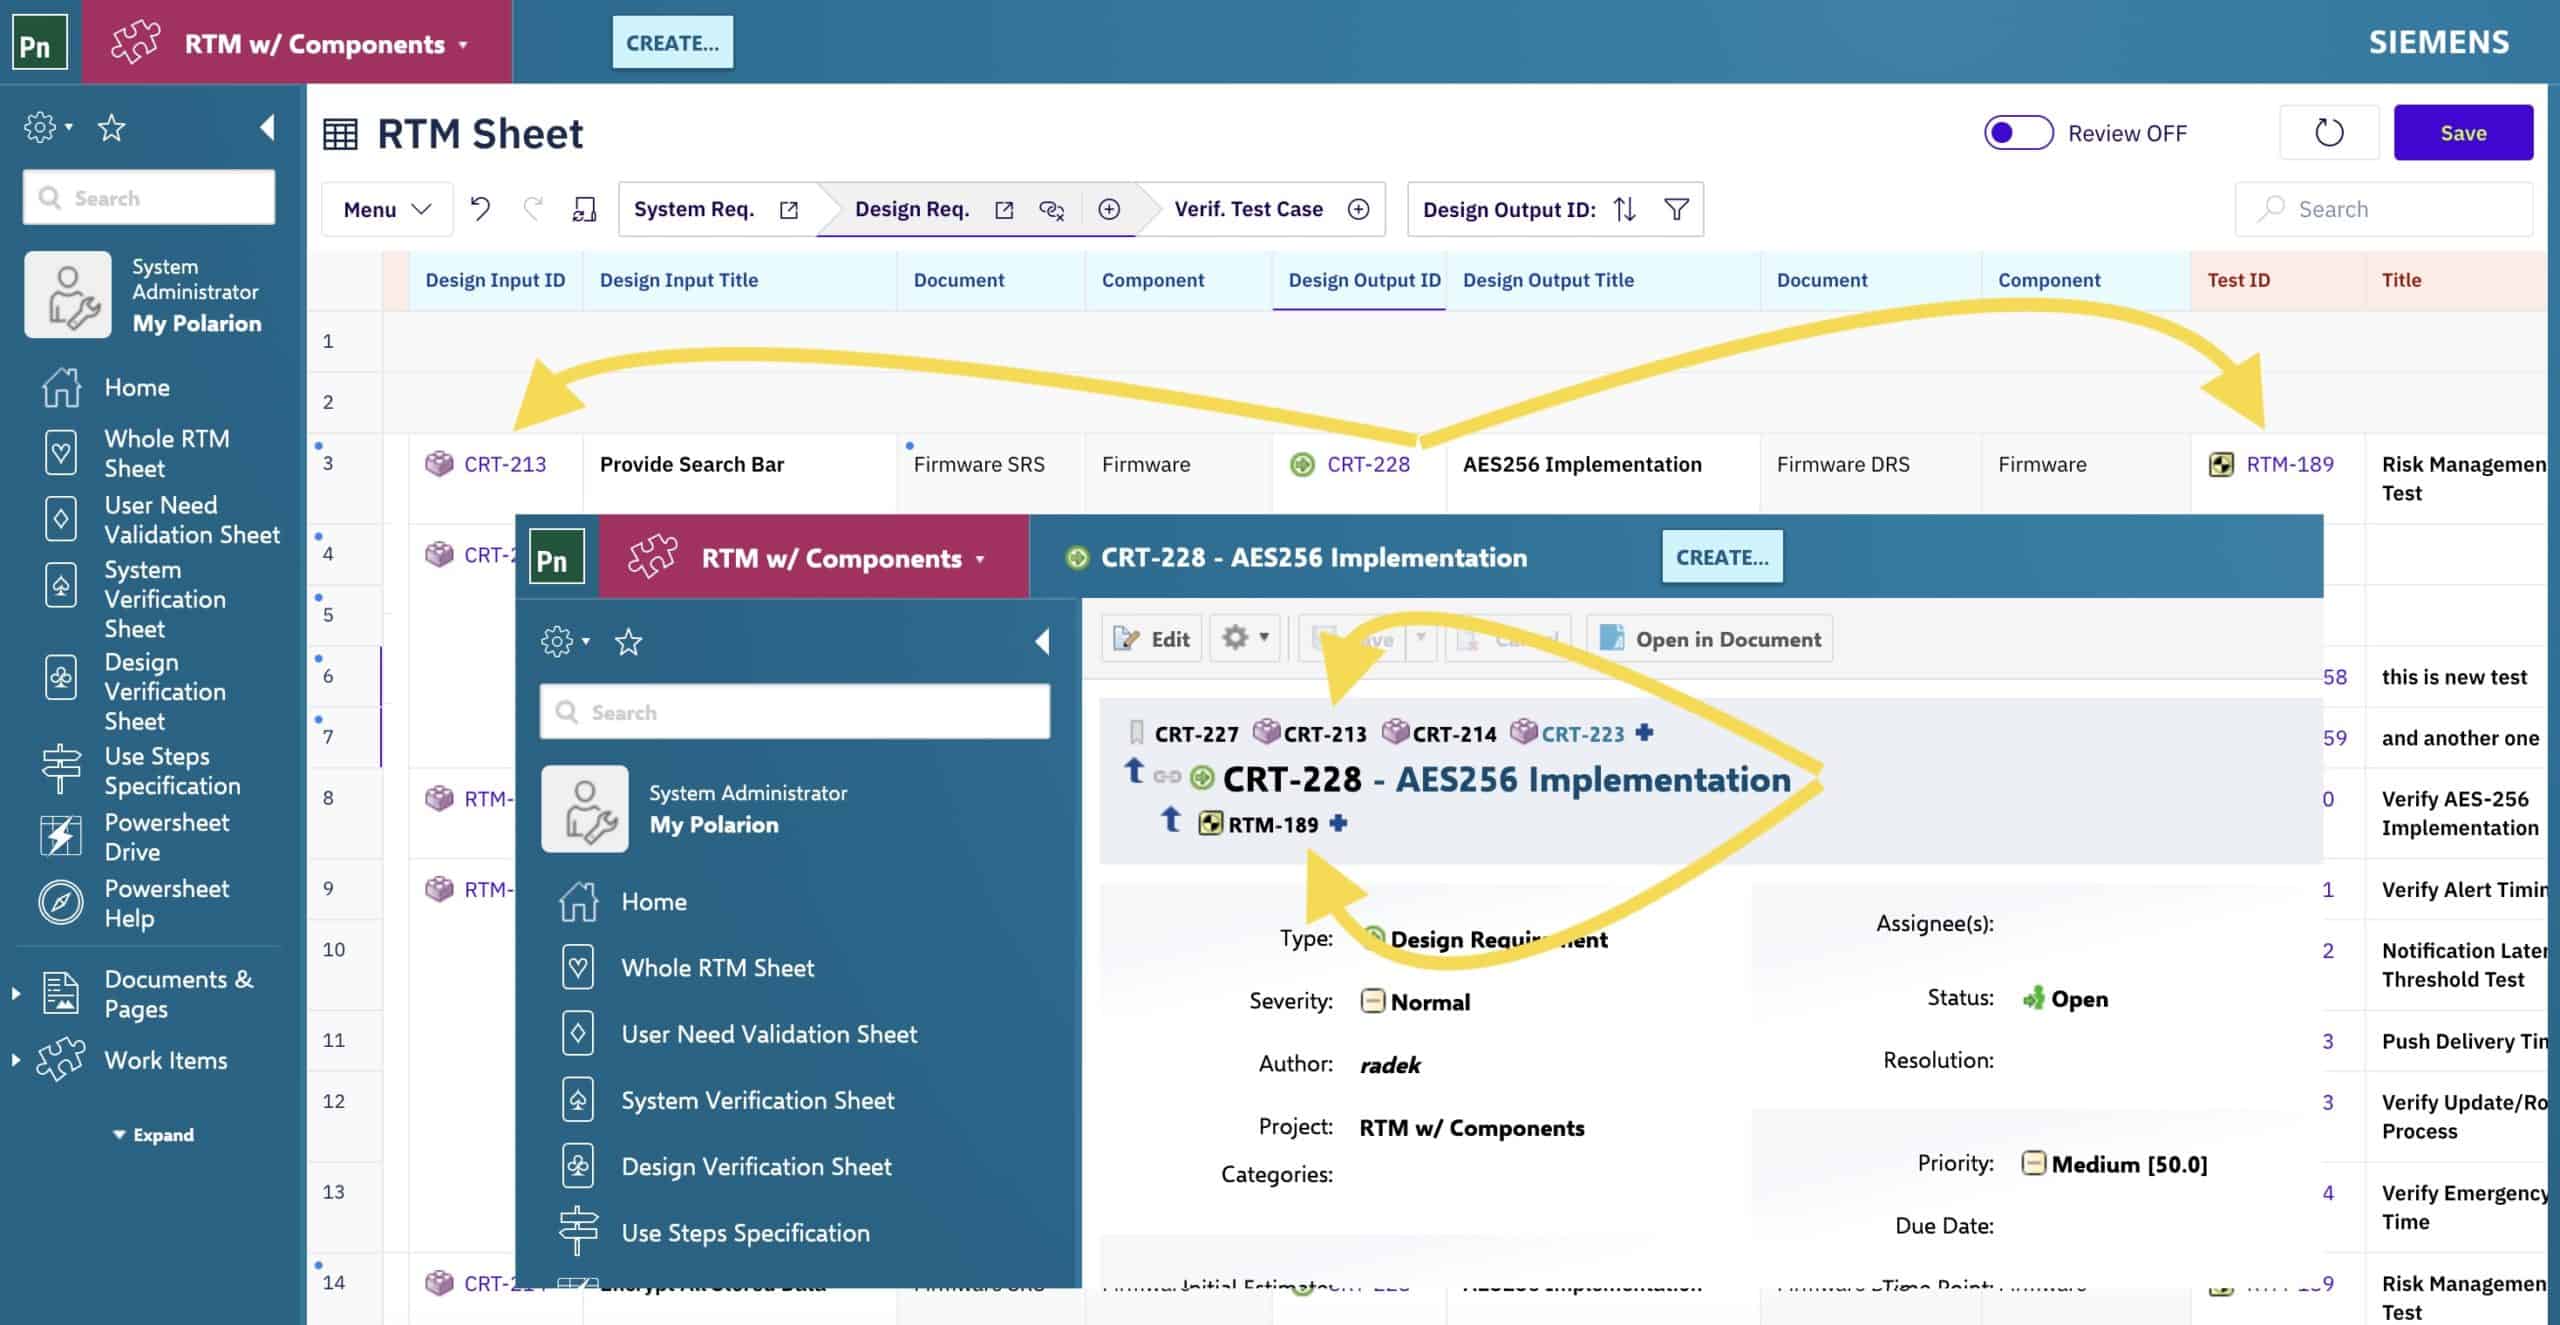Click the star icon in inner window sidebar
Viewport: 2560px width, 1325px height.
628,642
